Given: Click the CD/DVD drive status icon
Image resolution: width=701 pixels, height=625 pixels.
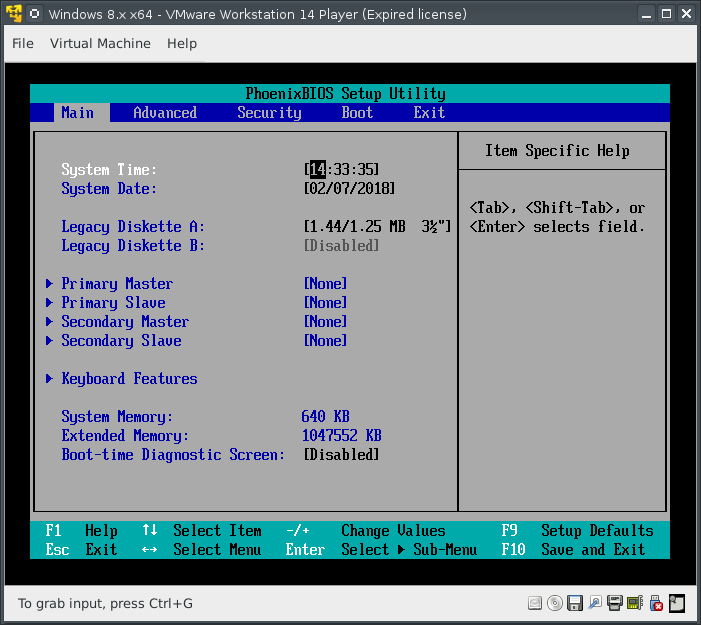Looking at the screenshot, I should point(555,603).
